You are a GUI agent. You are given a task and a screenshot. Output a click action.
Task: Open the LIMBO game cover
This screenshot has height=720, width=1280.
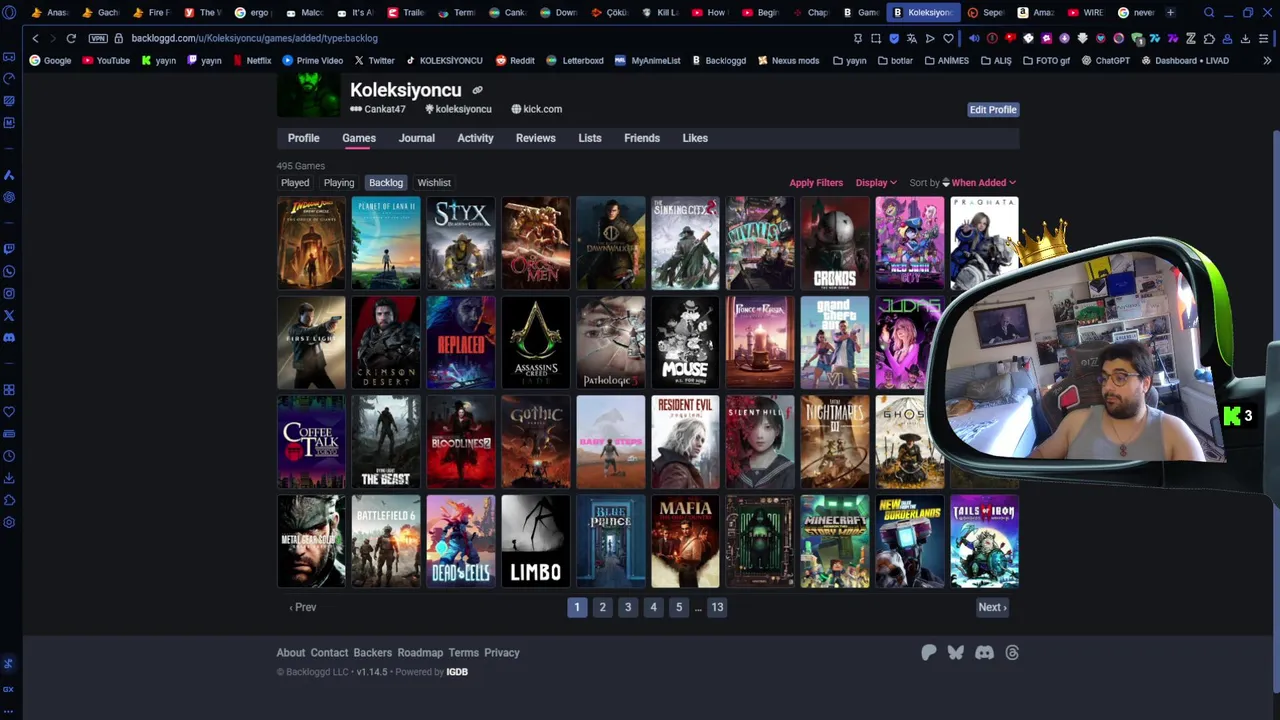(x=536, y=541)
